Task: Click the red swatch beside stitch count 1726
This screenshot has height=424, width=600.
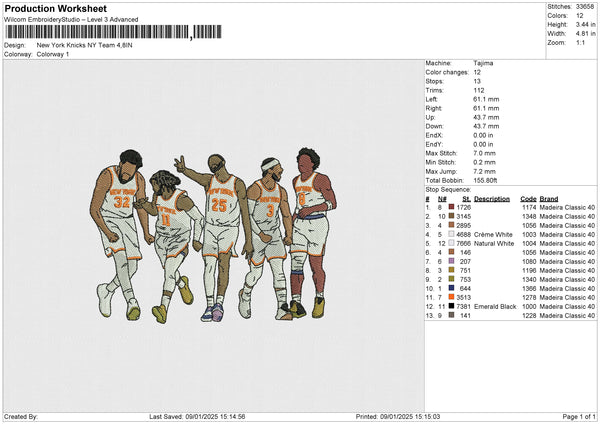Action: (x=452, y=207)
